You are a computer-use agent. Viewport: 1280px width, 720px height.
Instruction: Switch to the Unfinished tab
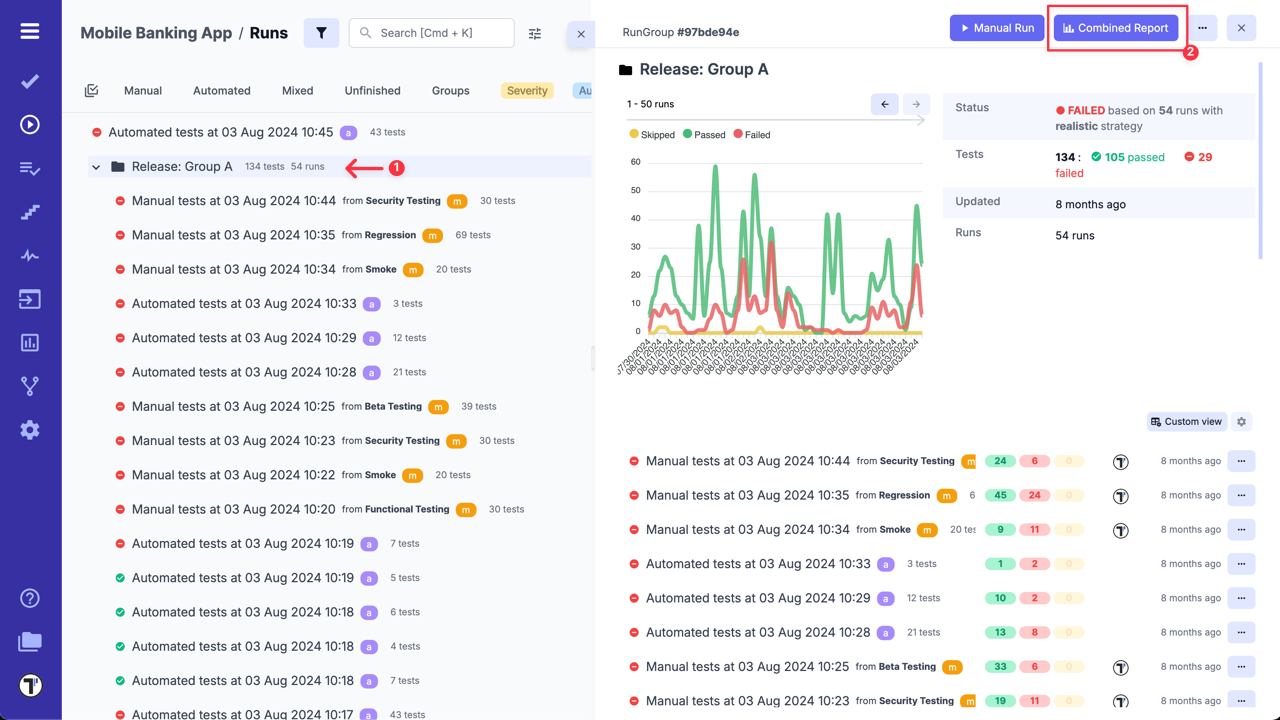coord(372,90)
